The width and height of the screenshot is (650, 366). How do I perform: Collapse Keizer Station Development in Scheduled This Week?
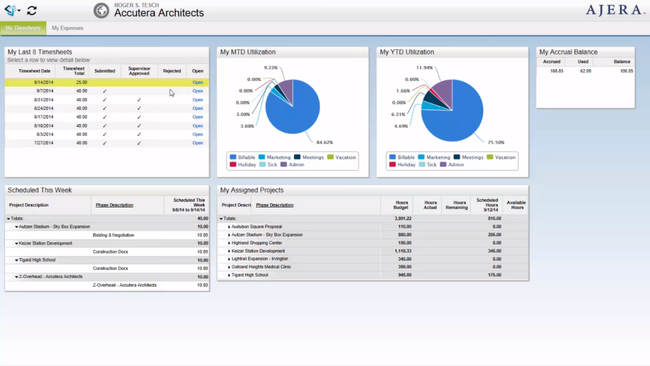(17, 243)
